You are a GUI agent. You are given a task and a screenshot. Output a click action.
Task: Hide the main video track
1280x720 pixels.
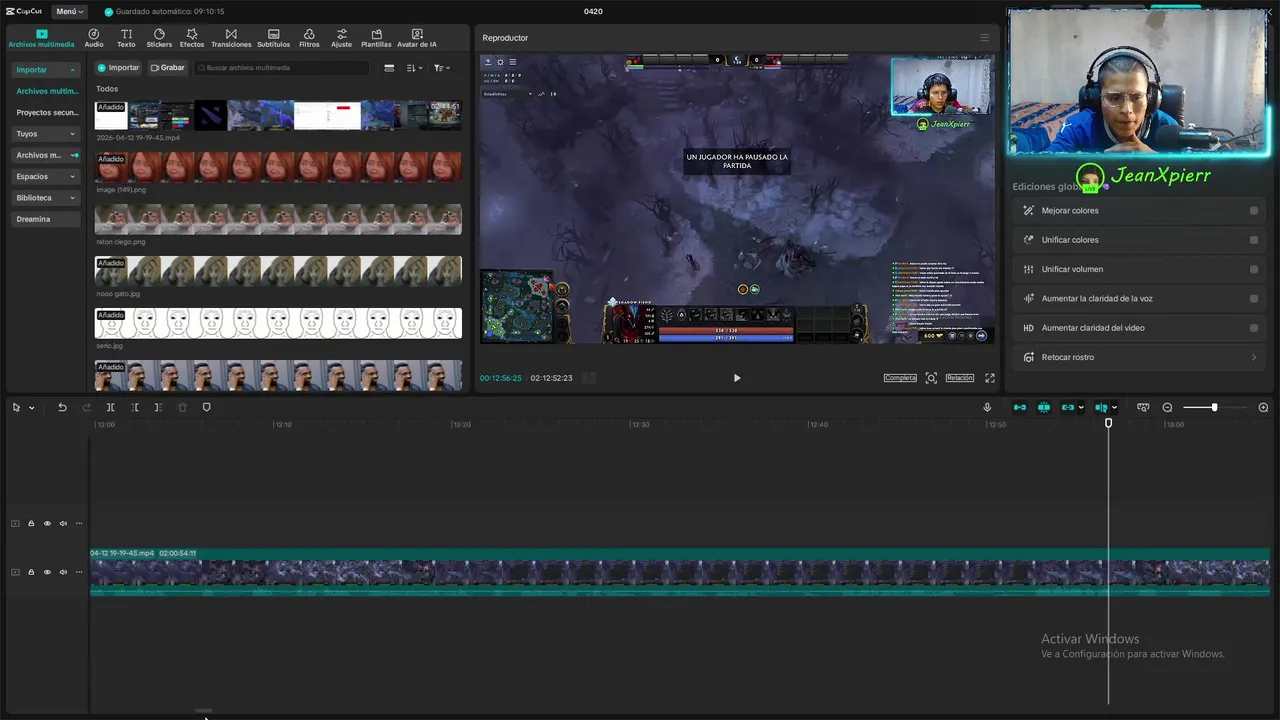point(47,572)
